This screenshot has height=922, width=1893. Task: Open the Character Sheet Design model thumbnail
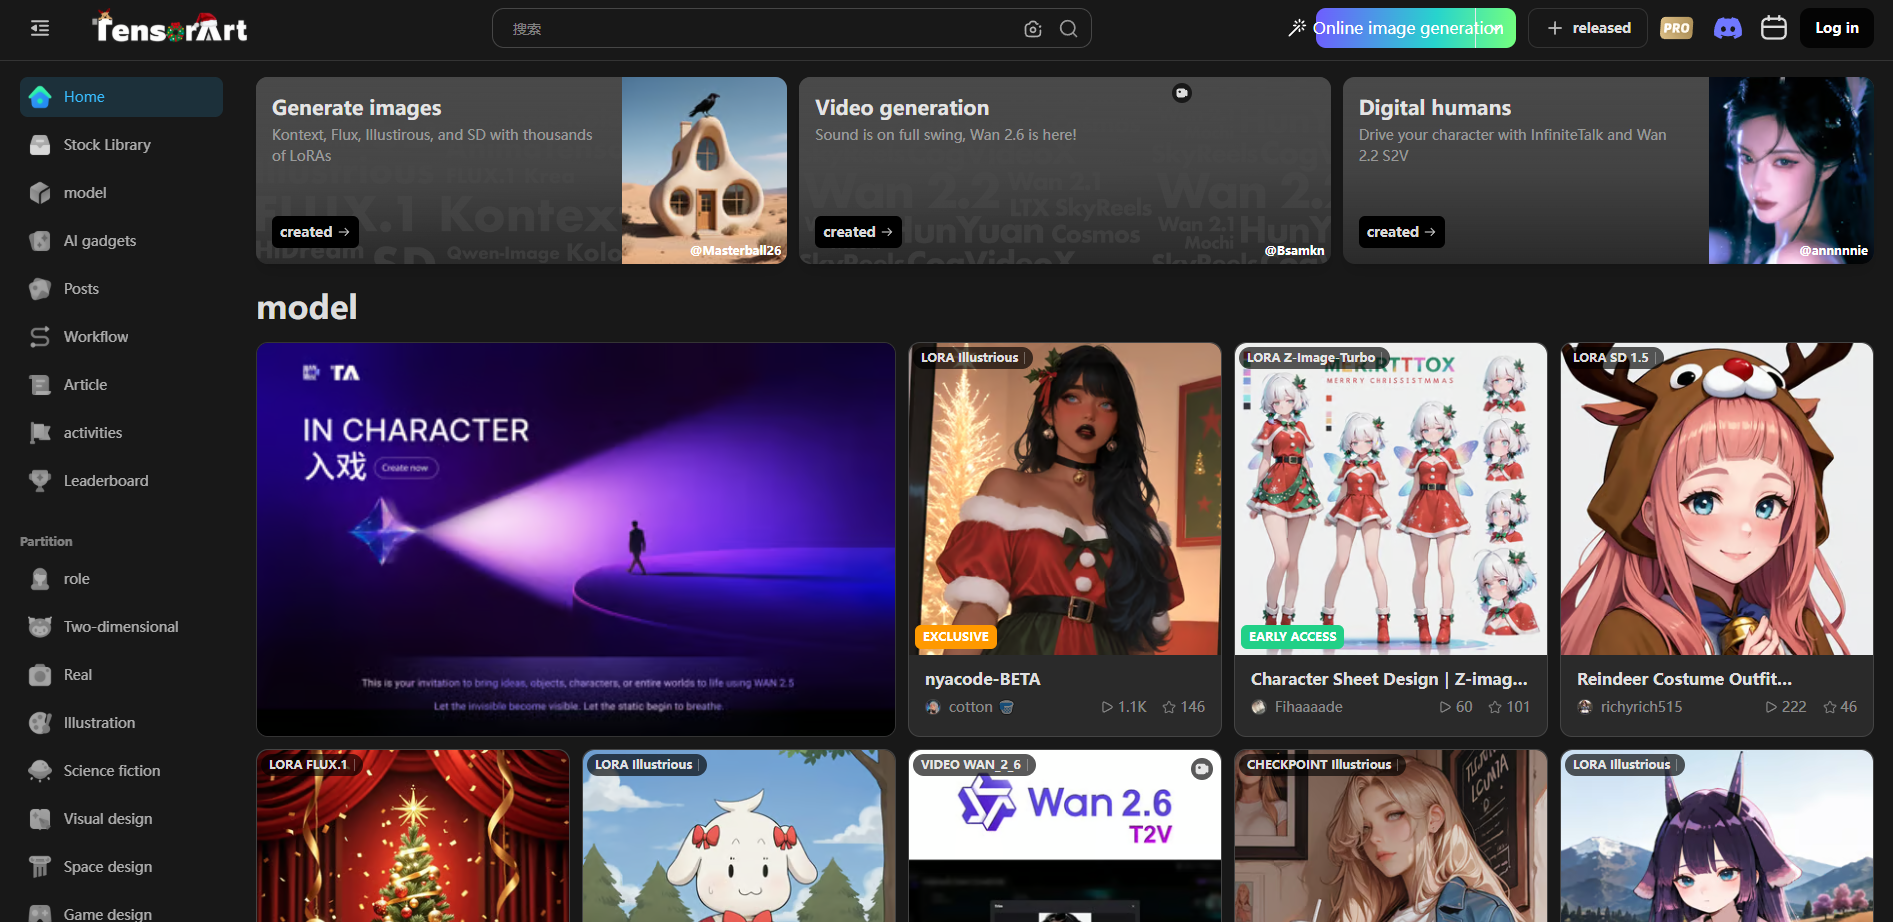point(1390,498)
